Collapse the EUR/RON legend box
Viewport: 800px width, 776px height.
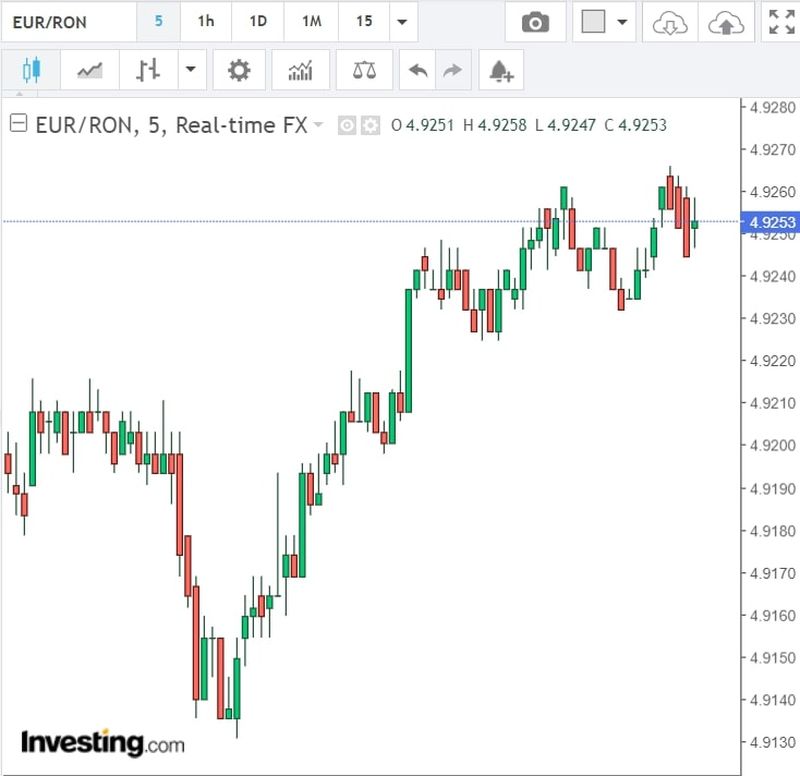coord(18,124)
